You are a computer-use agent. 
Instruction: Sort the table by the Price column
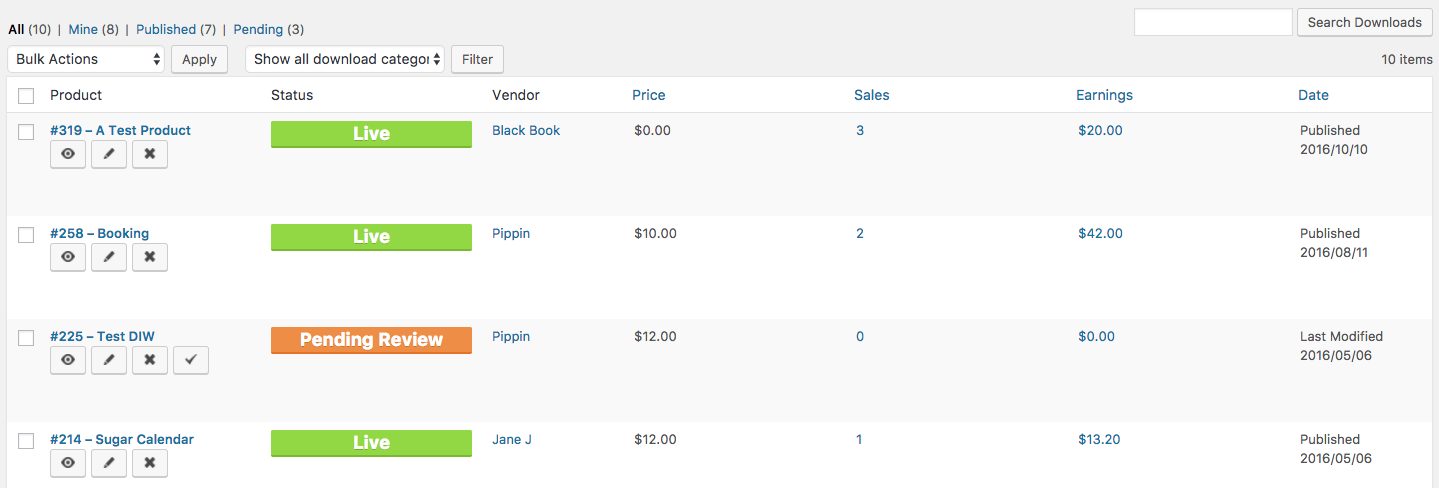(648, 95)
